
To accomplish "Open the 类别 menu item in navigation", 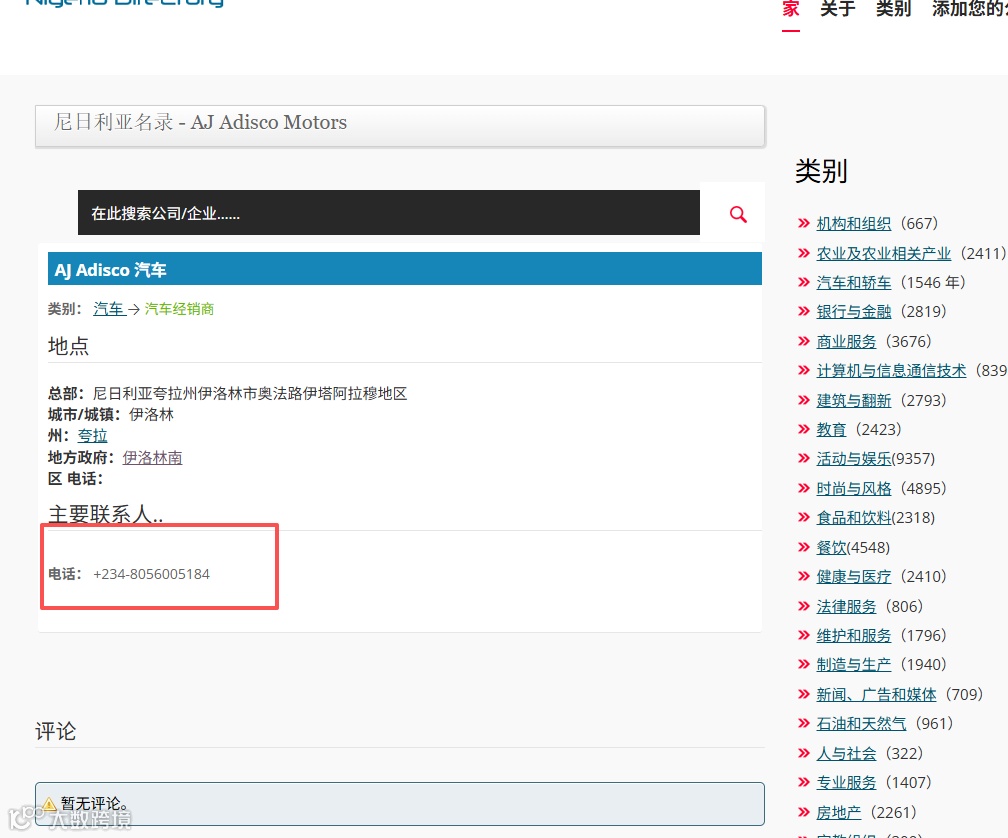I will [894, 9].
